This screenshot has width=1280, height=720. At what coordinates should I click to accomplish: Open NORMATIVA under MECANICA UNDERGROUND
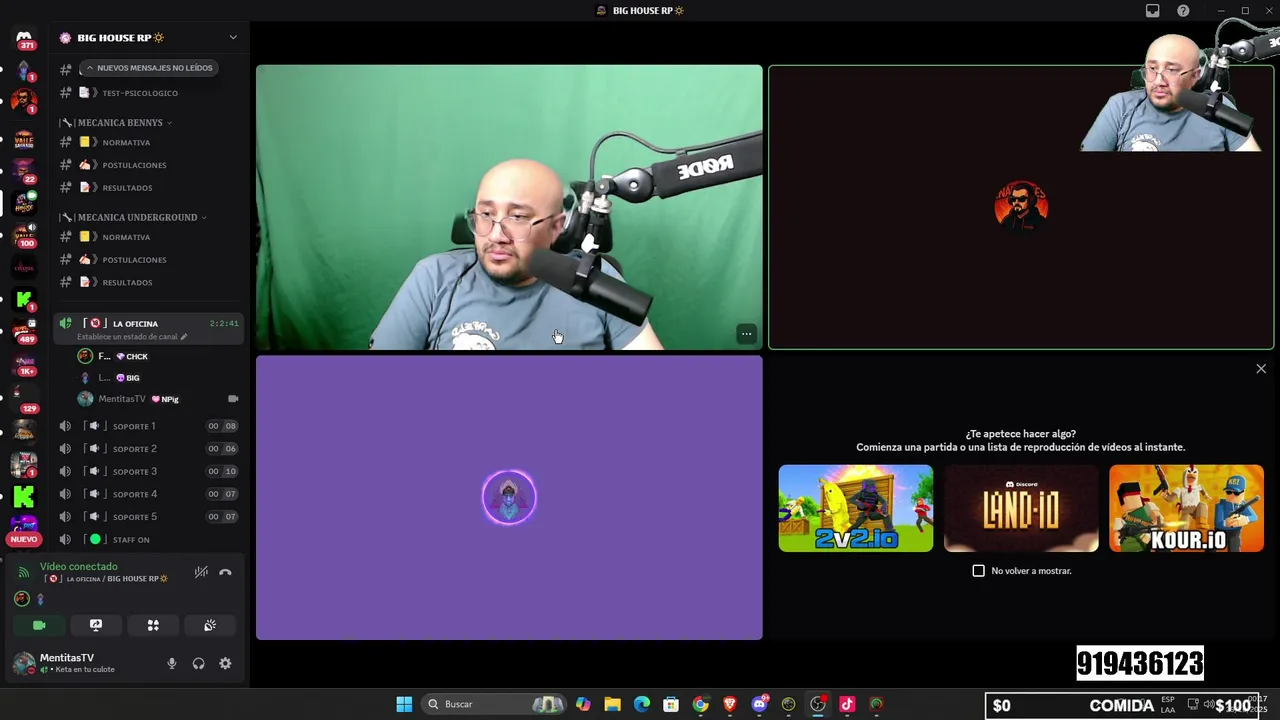click(150, 237)
